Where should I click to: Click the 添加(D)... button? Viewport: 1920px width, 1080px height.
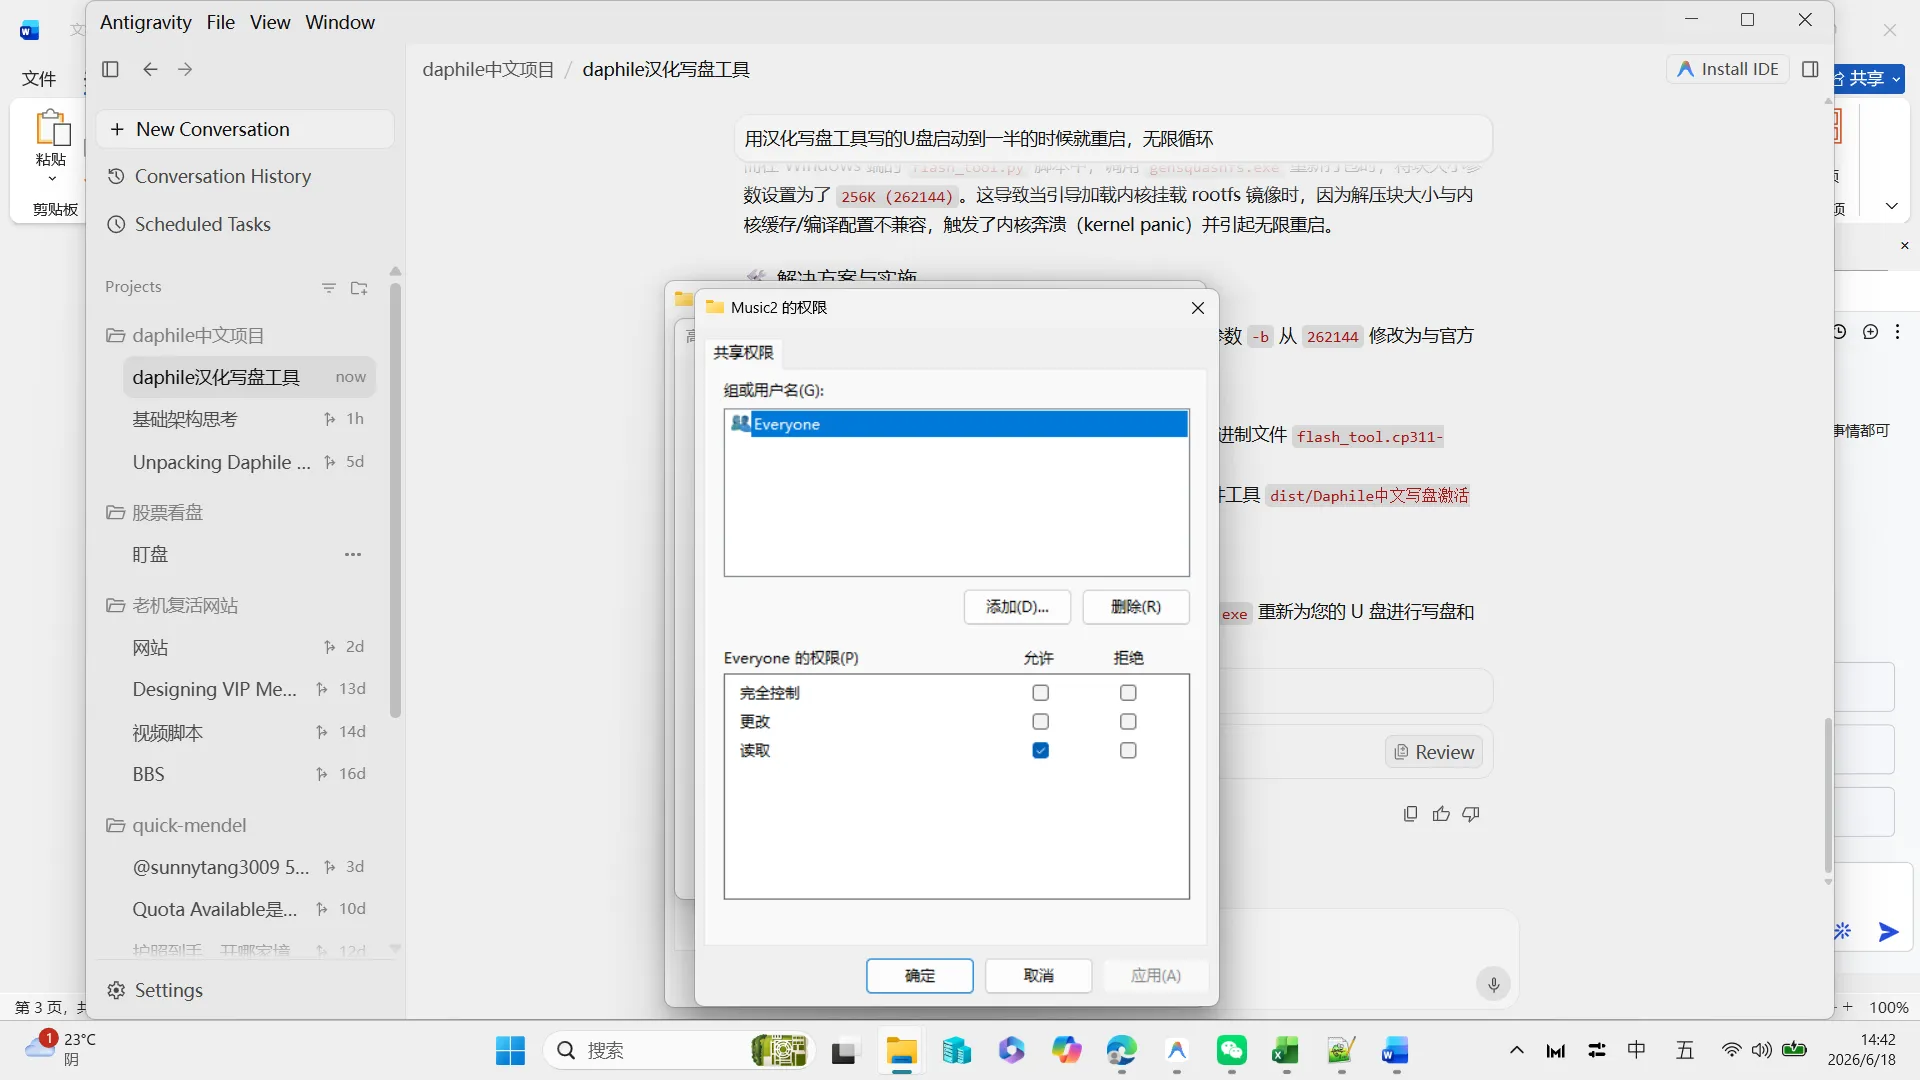pos(1017,607)
